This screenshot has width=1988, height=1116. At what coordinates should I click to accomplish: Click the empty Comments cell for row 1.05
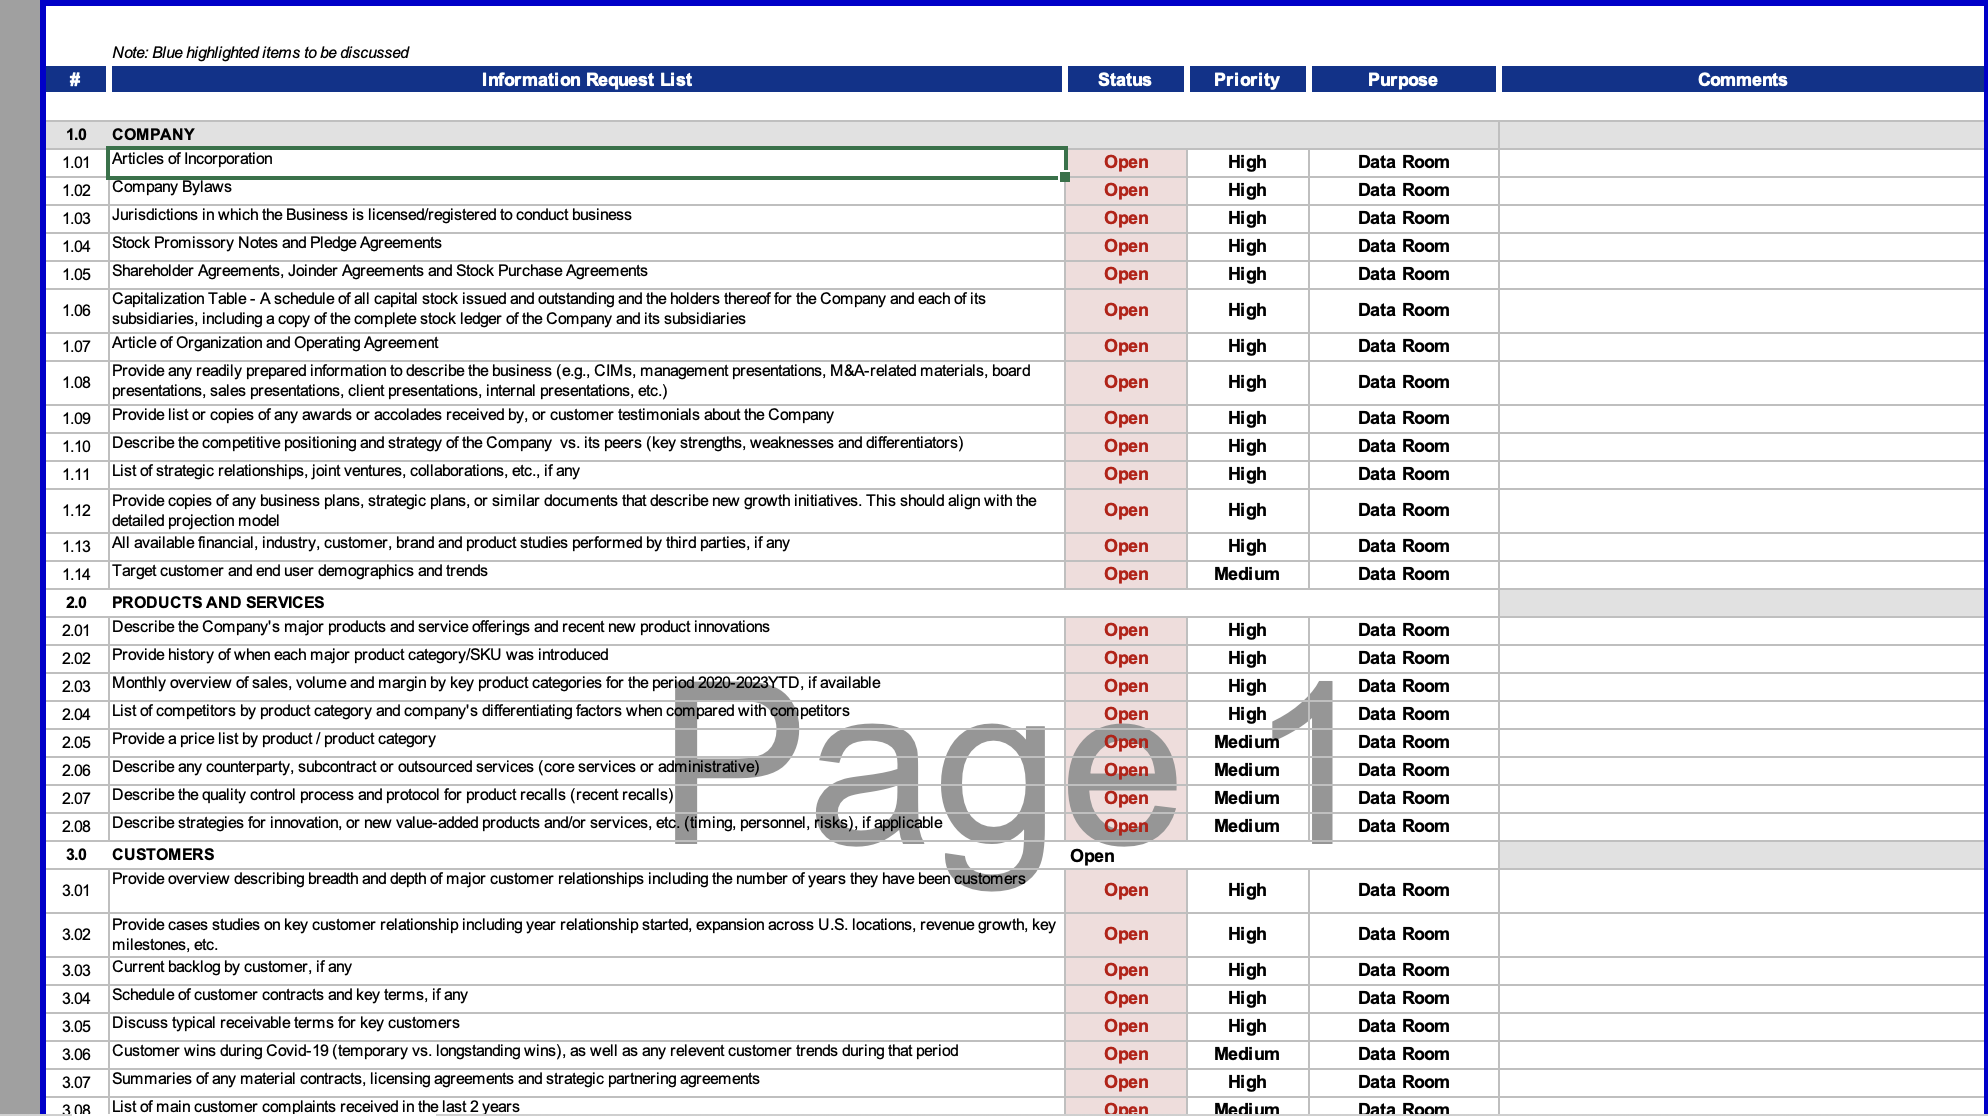1742,274
